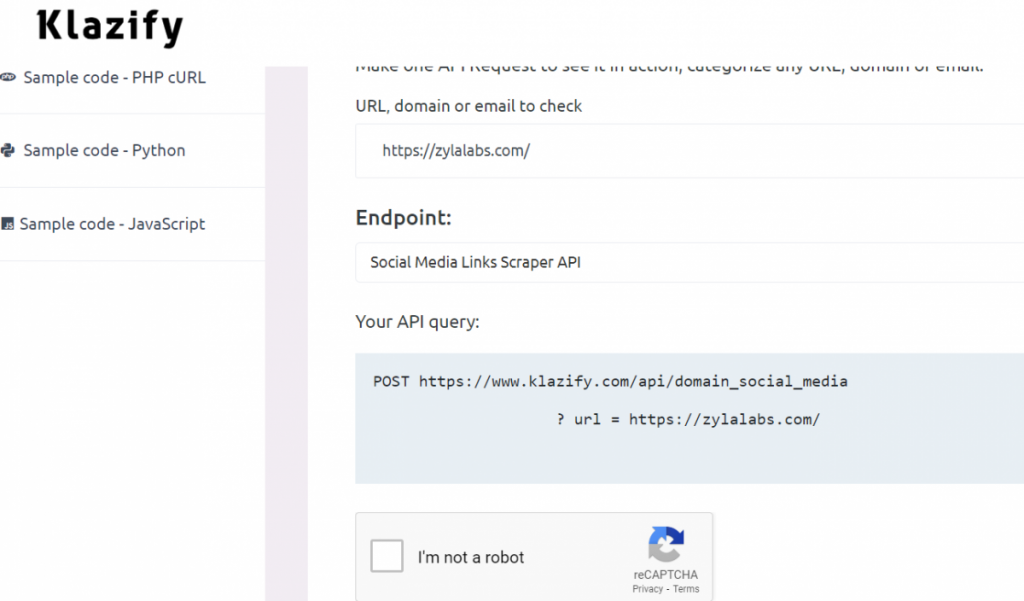Image resolution: width=1024 pixels, height=601 pixels.
Task: Click the Klazify logo
Action: point(110,27)
